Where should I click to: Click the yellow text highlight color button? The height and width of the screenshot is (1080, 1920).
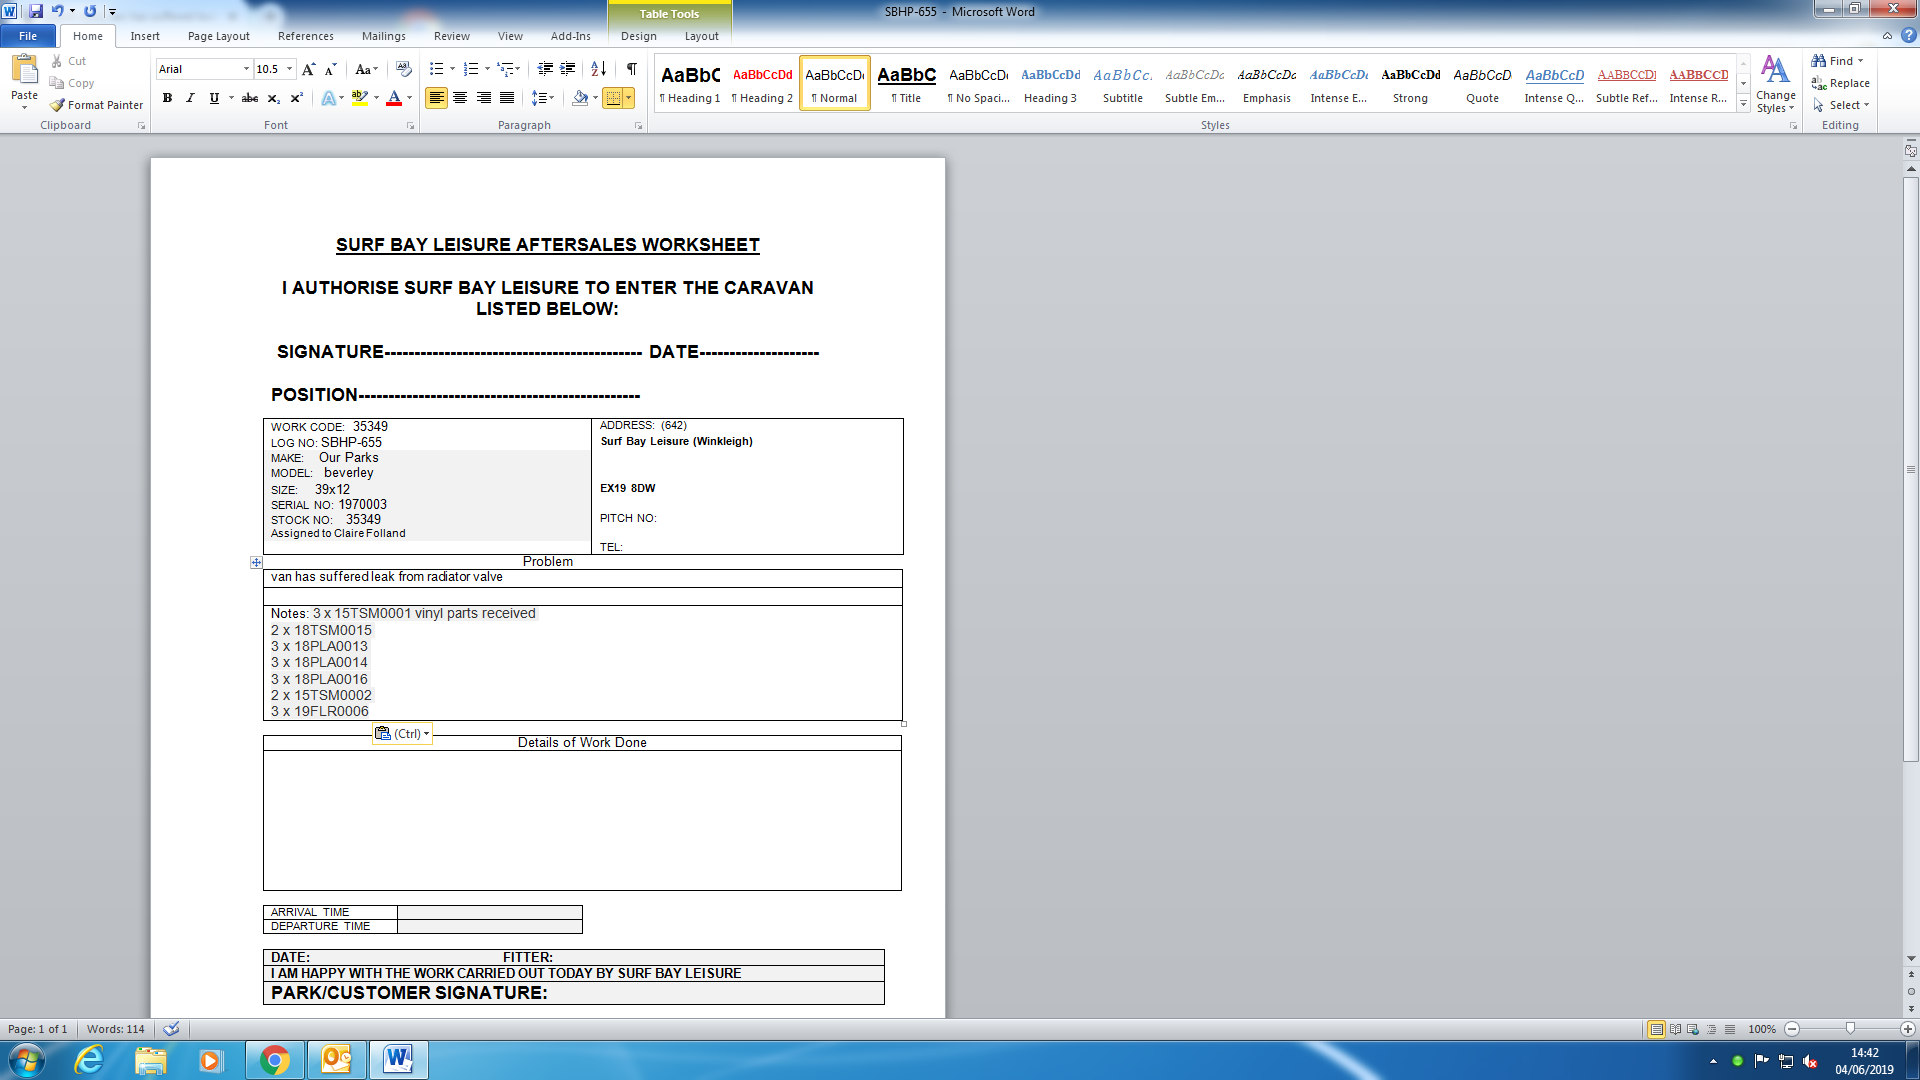point(359,98)
